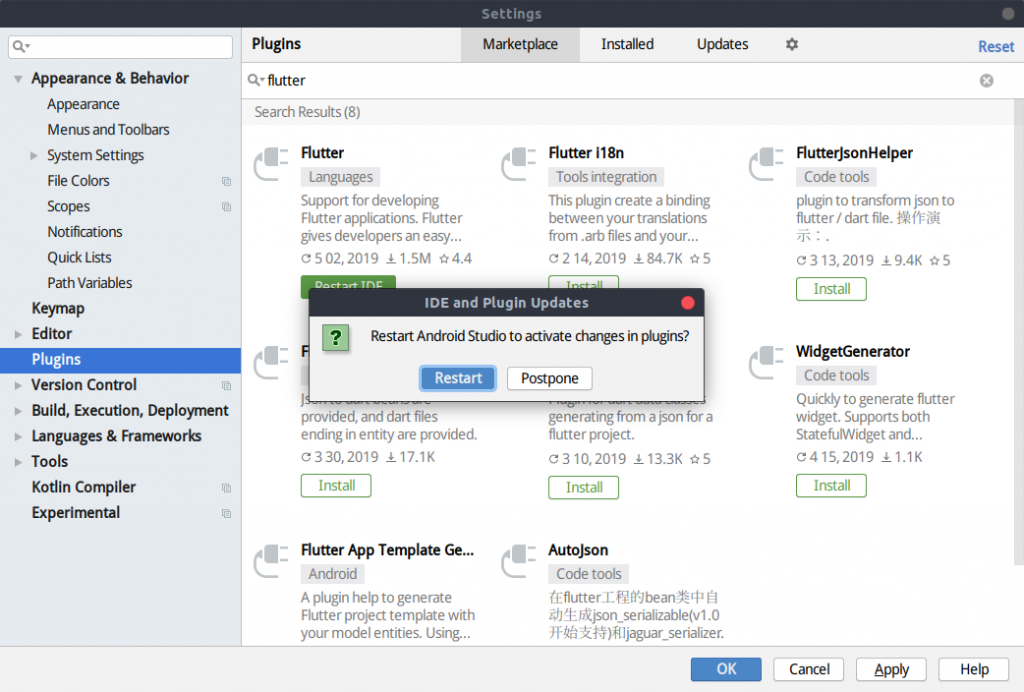
Task: Click the Reset link
Action: click(x=996, y=46)
